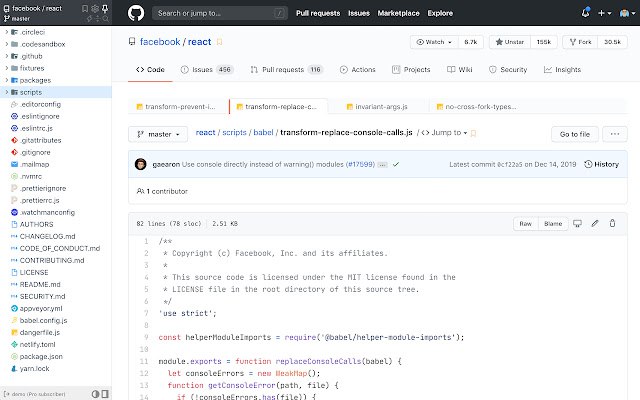Viewport: 640px width, 400px height.
Task: Click the search icon in Octotree sidebar
Action: (106, 19)
